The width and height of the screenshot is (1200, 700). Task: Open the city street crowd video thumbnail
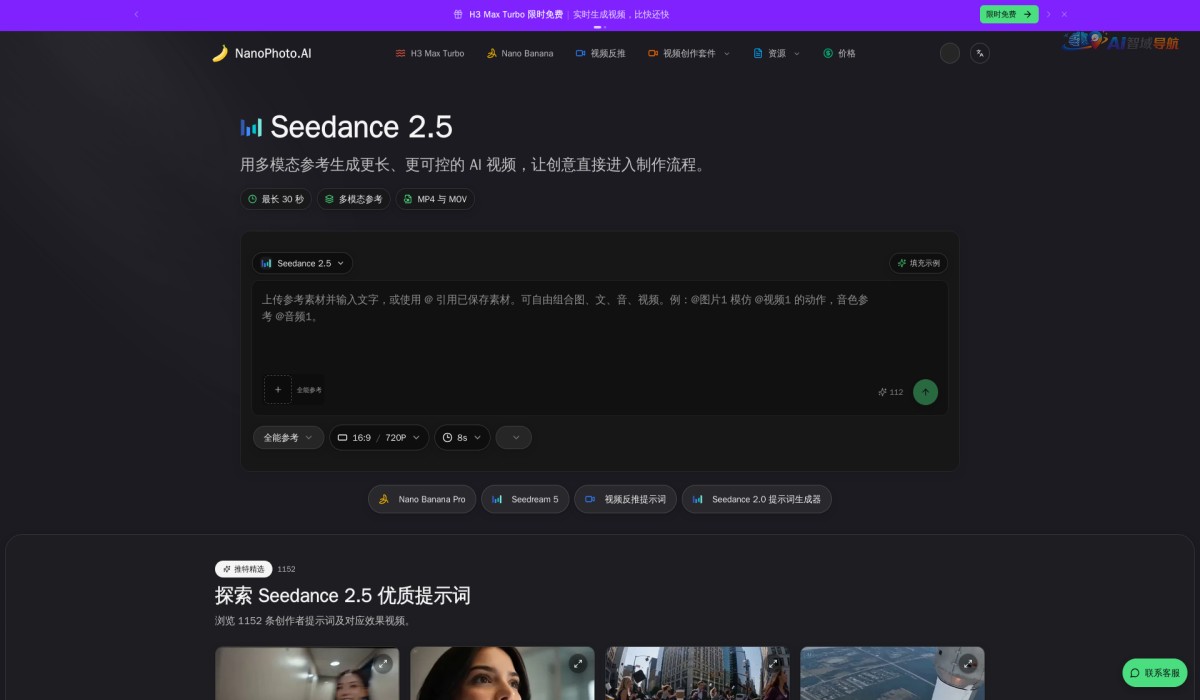coord(697,674)
